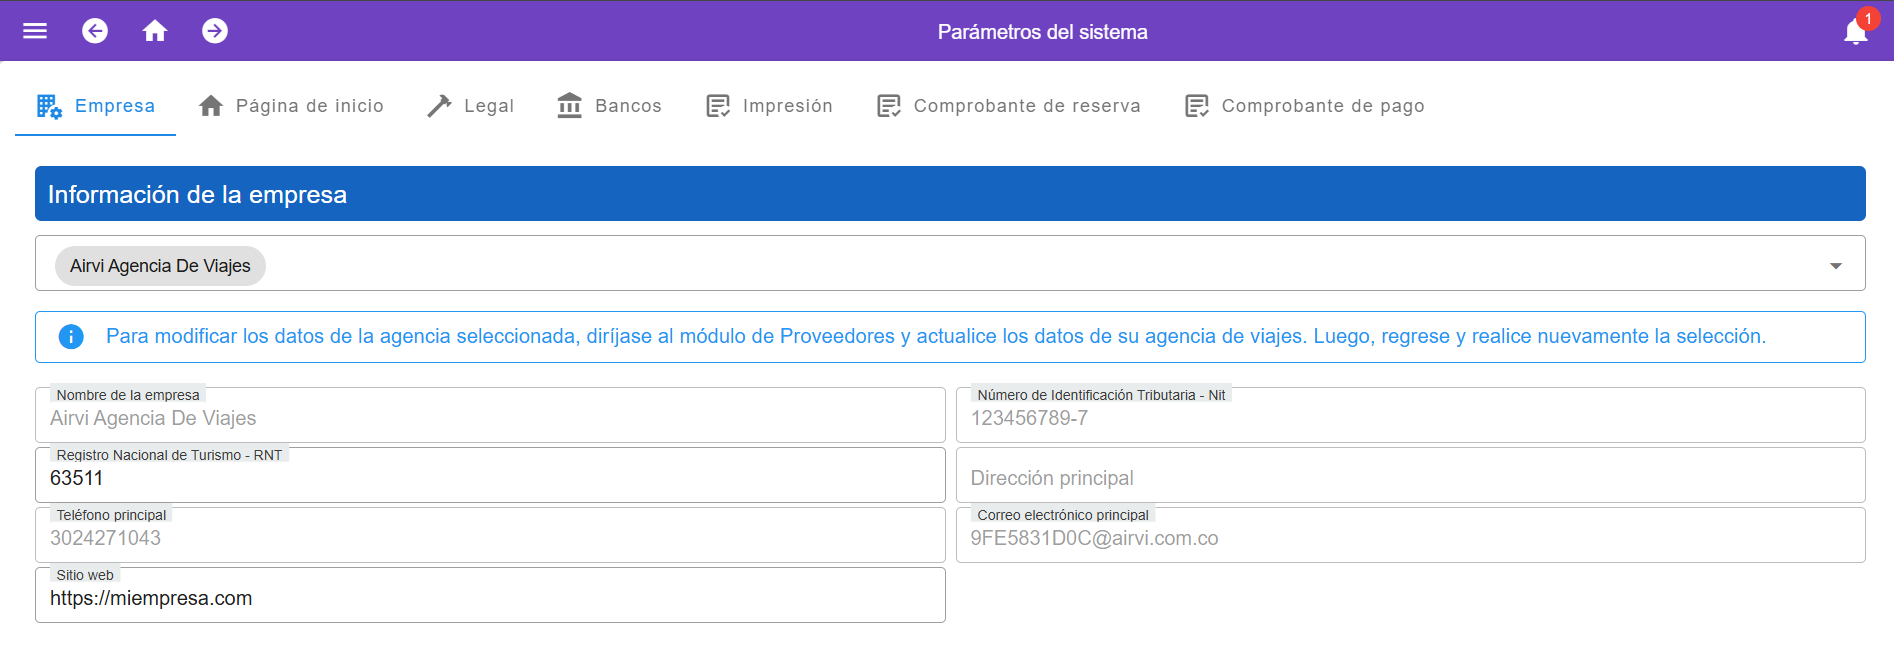Viewport: 1894px width, 645px height.
Task: Click the Bancos bank building icon
Action: pyautogui.click(x=569, y=106)
